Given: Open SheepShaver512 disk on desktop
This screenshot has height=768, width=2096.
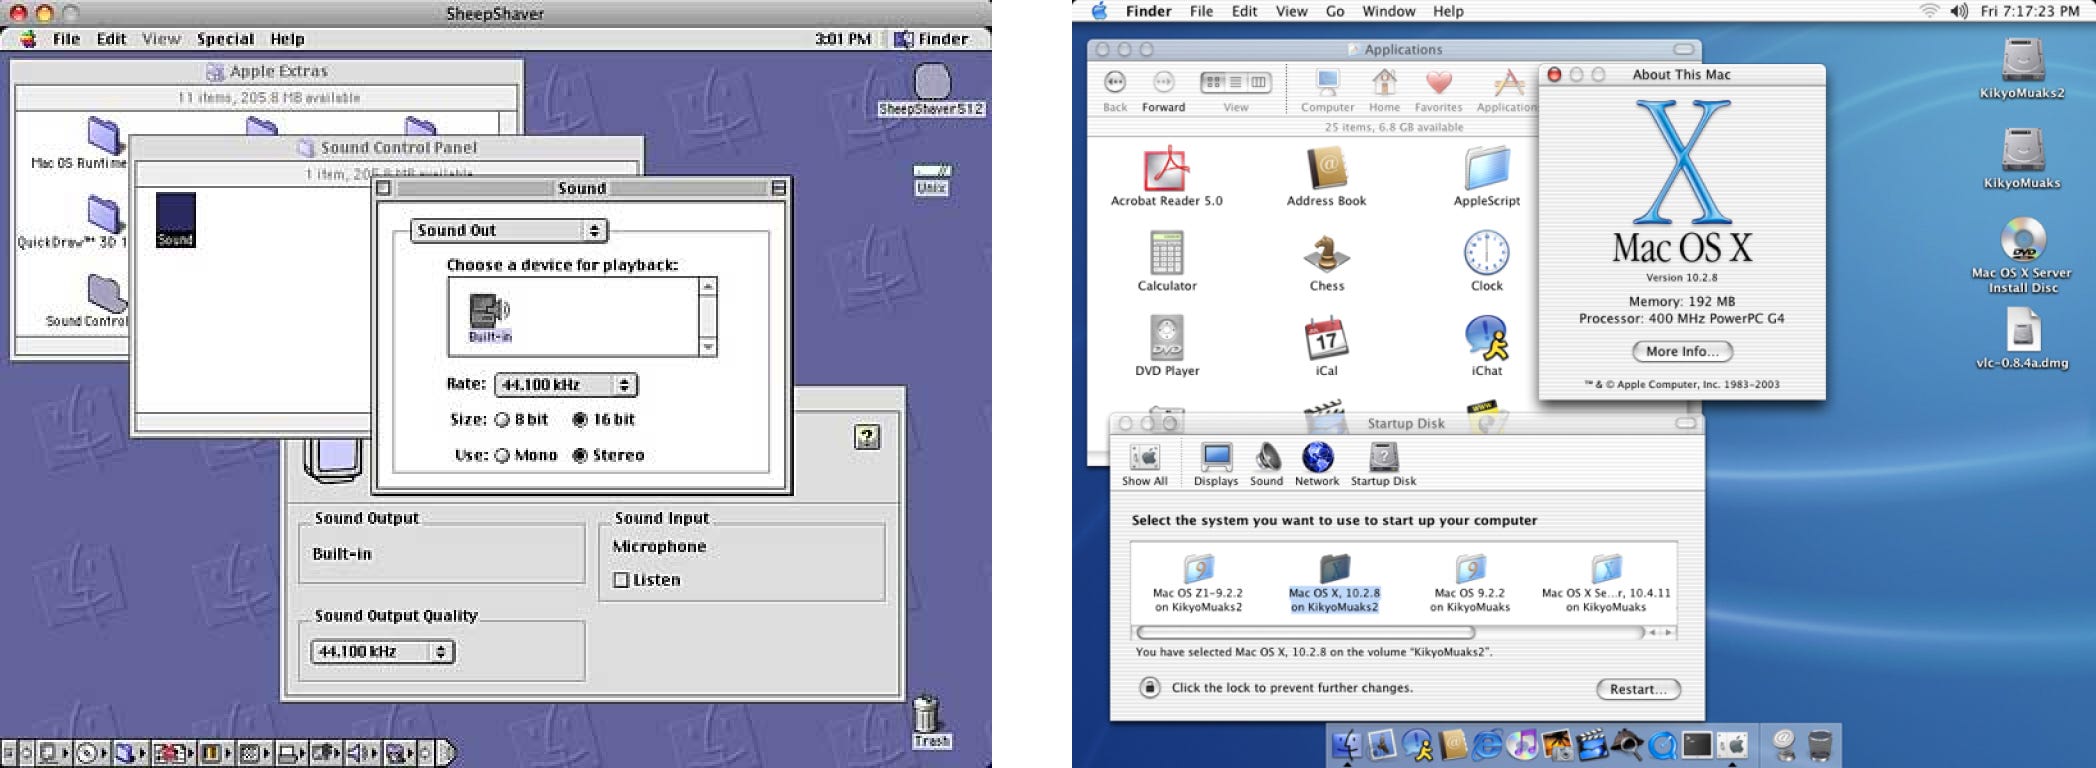Looking at the screenshot, I should 932,90.
